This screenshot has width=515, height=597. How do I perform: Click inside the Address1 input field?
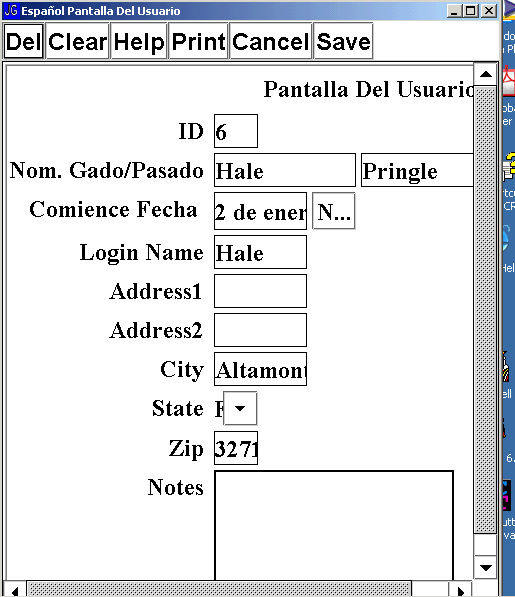tap(260, 291)
